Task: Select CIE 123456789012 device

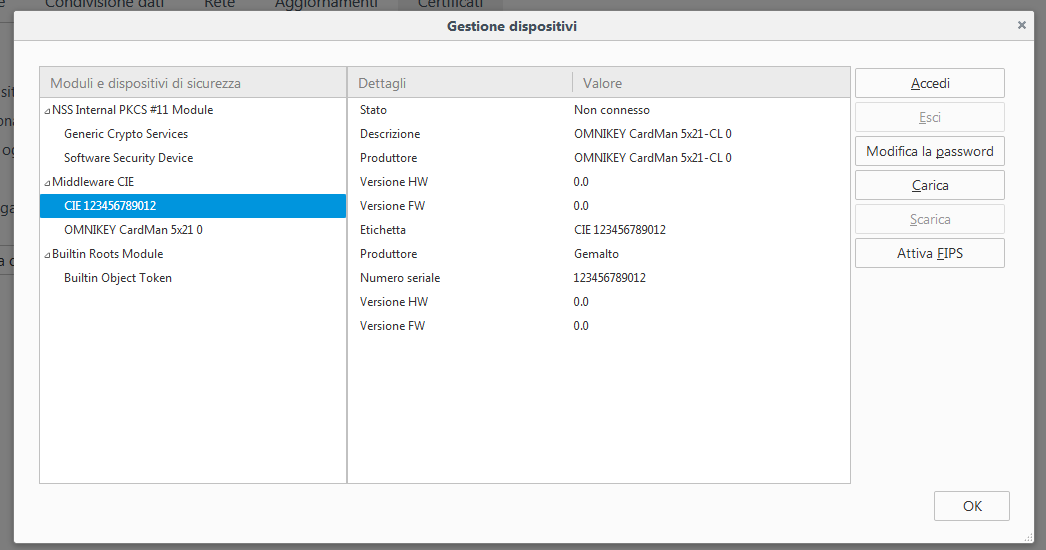Action: (x=193, y=206)
